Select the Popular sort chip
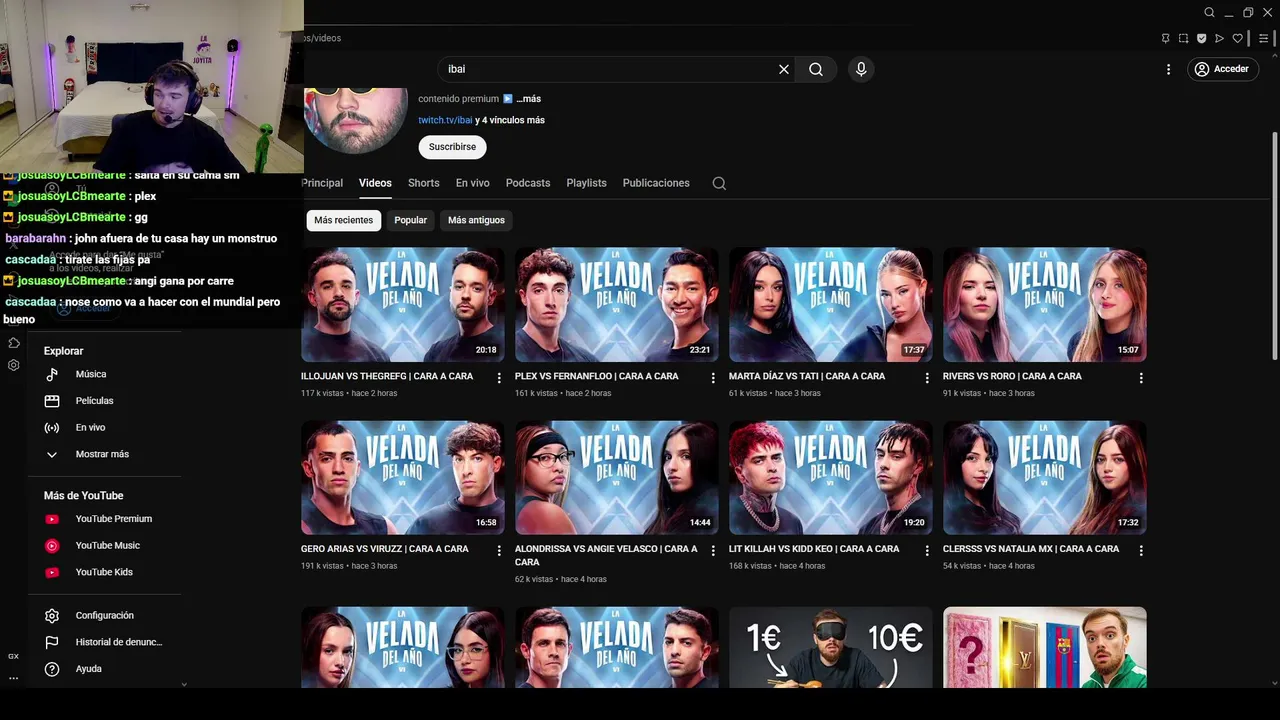The image size is (1280, 720). click(x=410, y=220)
